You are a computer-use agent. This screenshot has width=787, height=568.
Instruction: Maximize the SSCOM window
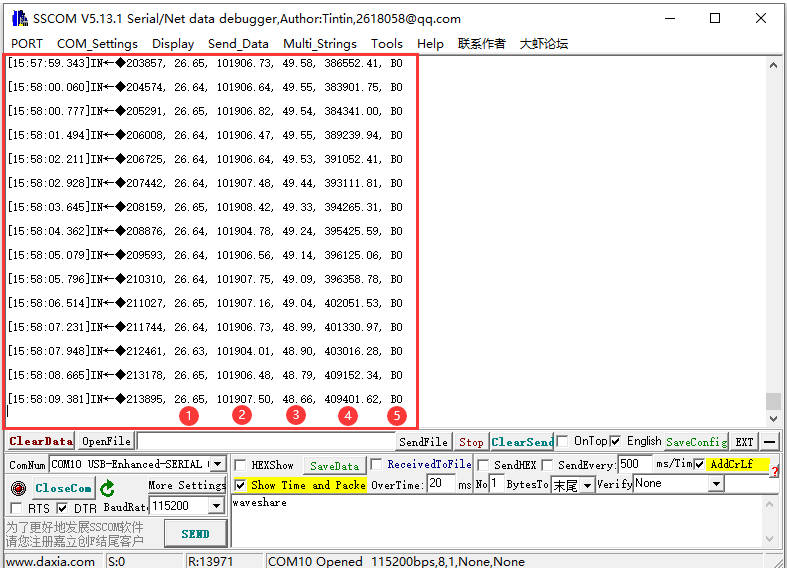715,19
